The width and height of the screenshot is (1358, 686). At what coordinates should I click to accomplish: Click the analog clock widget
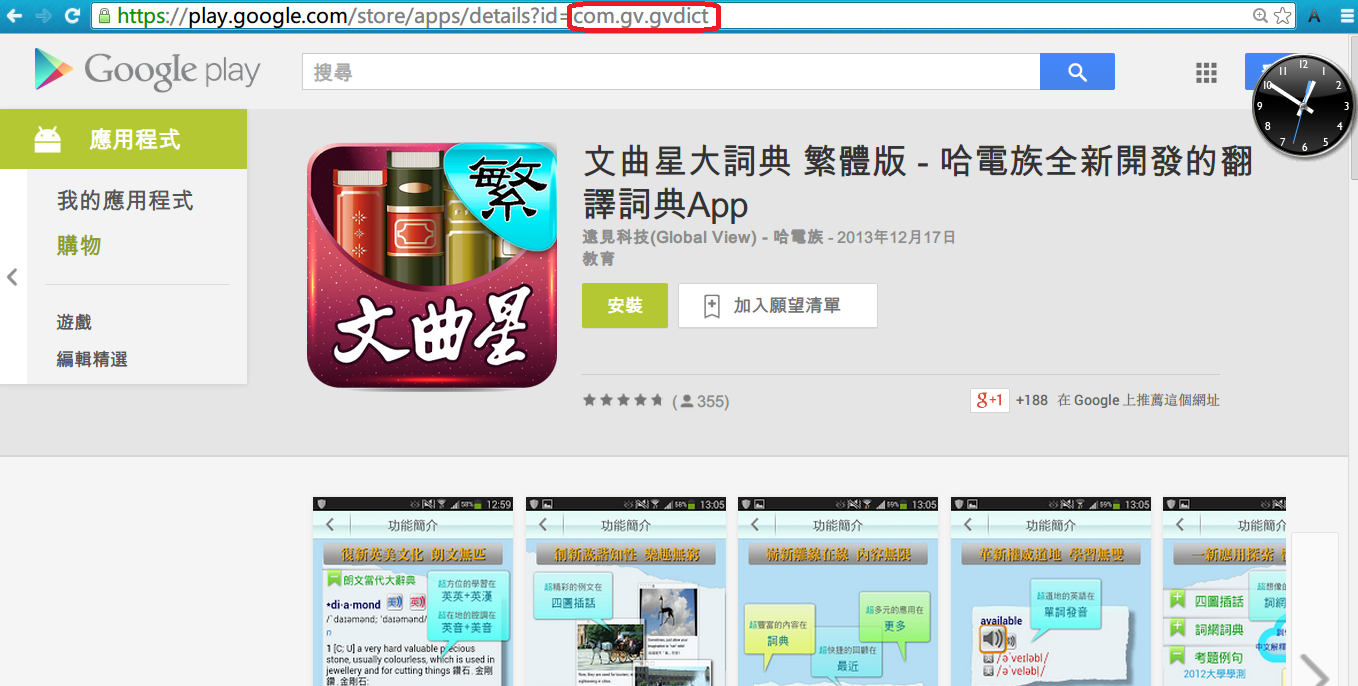pos(1304,105)
